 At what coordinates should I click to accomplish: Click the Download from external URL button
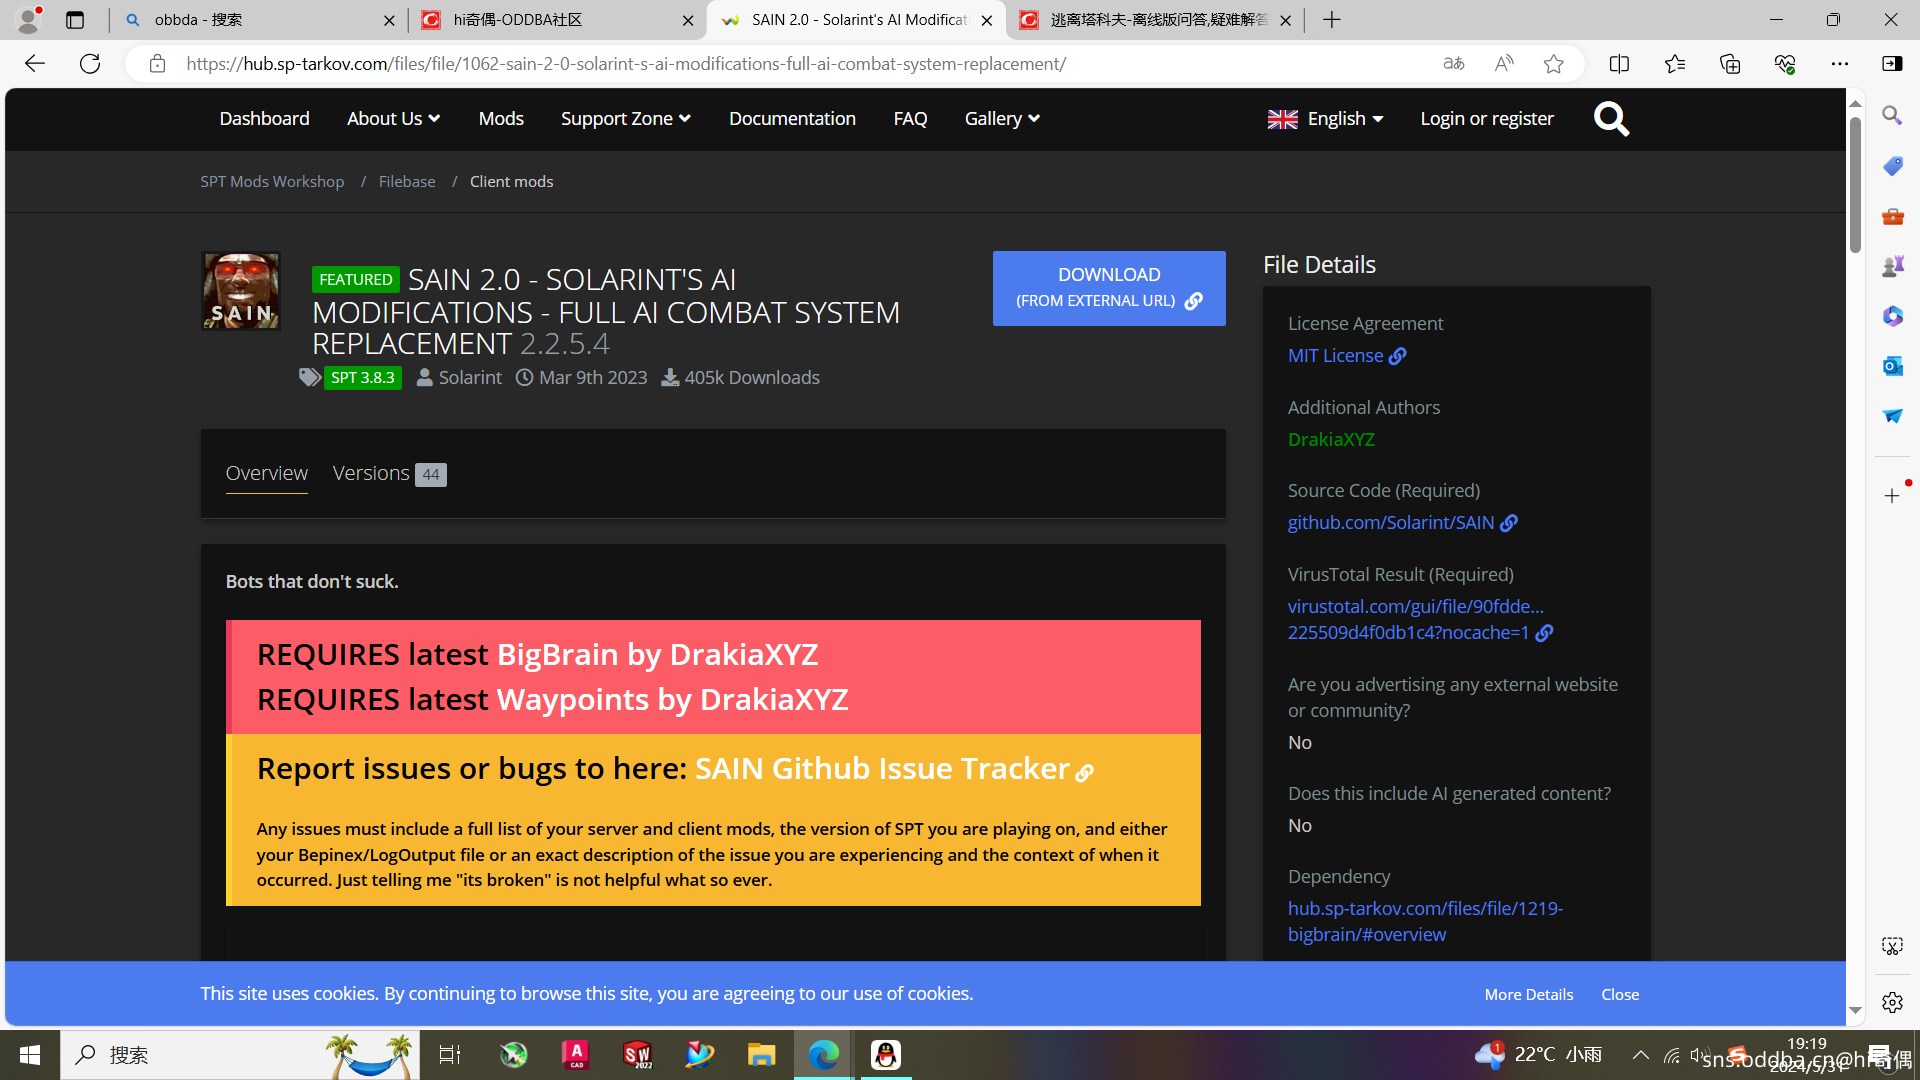click(x=1109, y=288)
